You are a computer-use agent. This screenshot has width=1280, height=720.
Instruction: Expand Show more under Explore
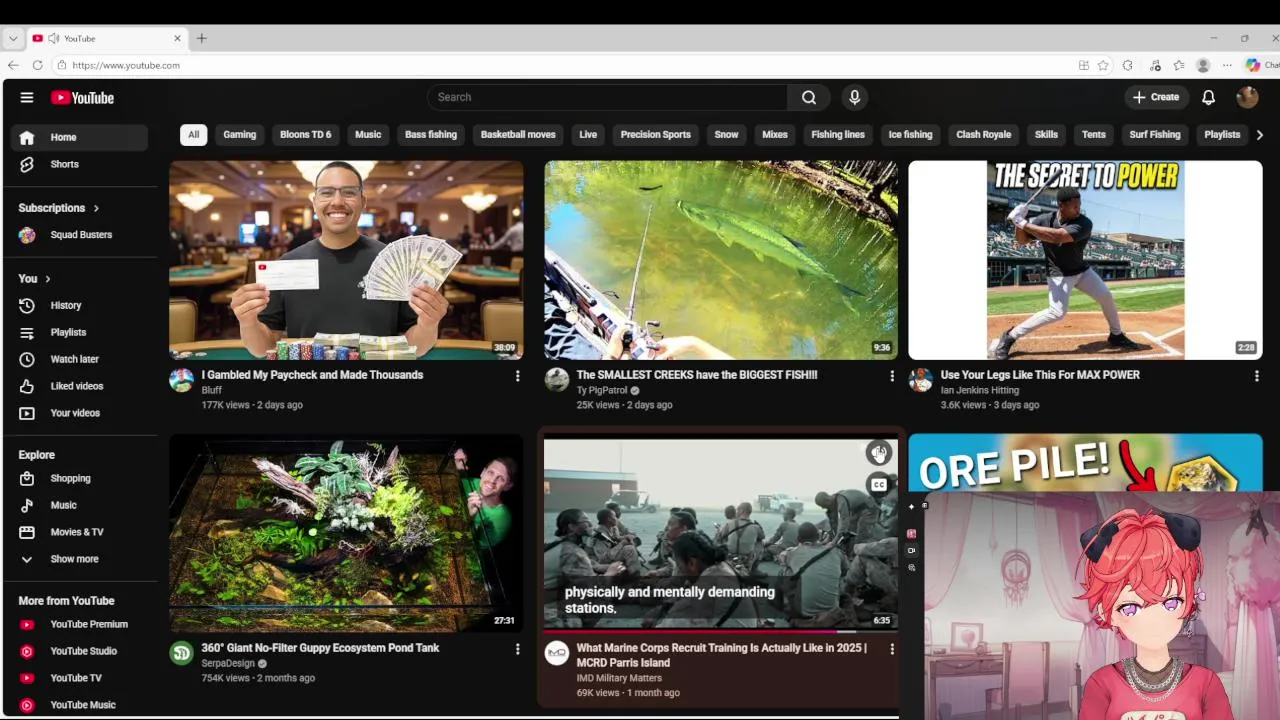(x=79, y=559)
